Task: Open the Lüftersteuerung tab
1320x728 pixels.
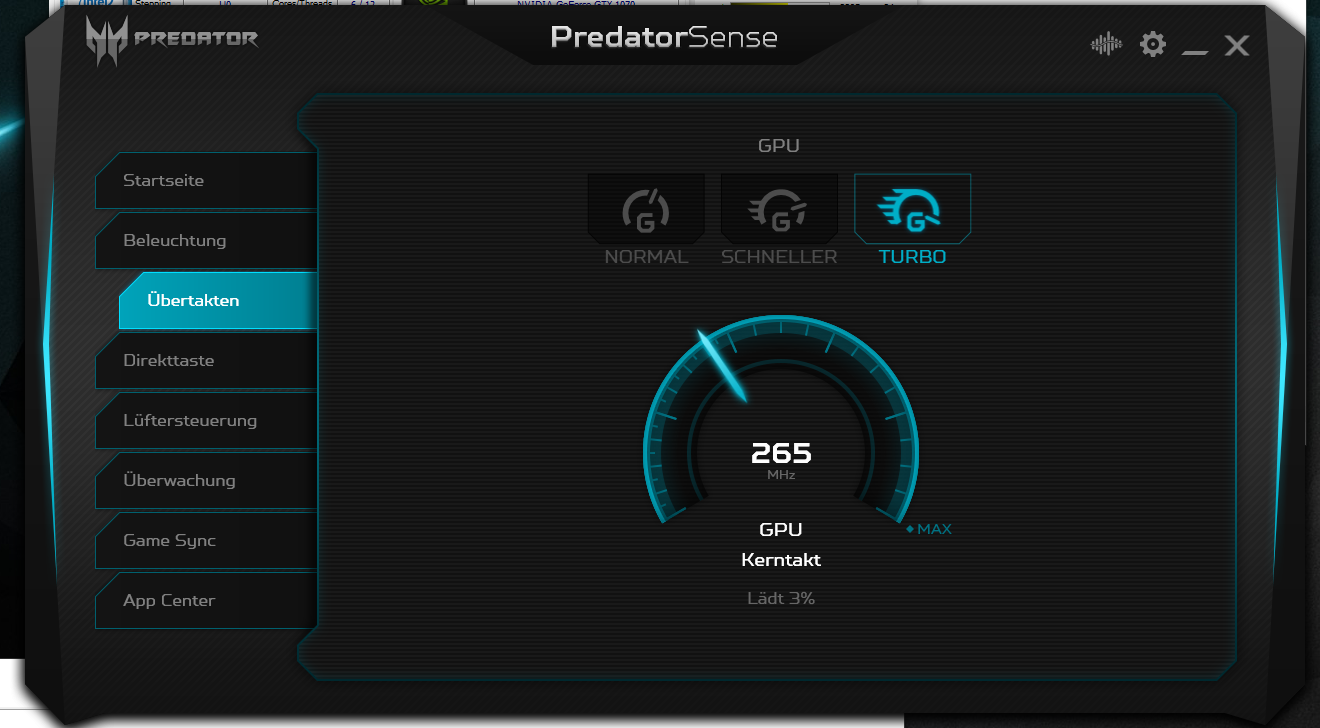Action: (206, 421)
